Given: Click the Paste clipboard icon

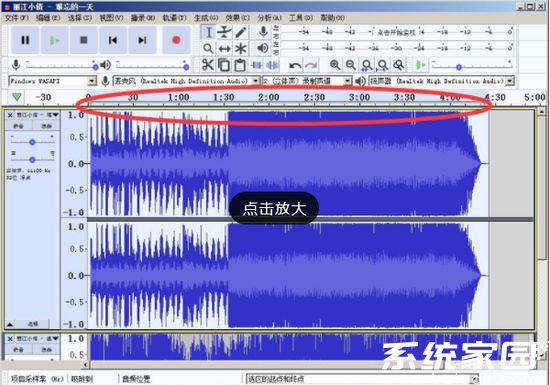Looking at the screenshot, I should click(x=240, y=65).
